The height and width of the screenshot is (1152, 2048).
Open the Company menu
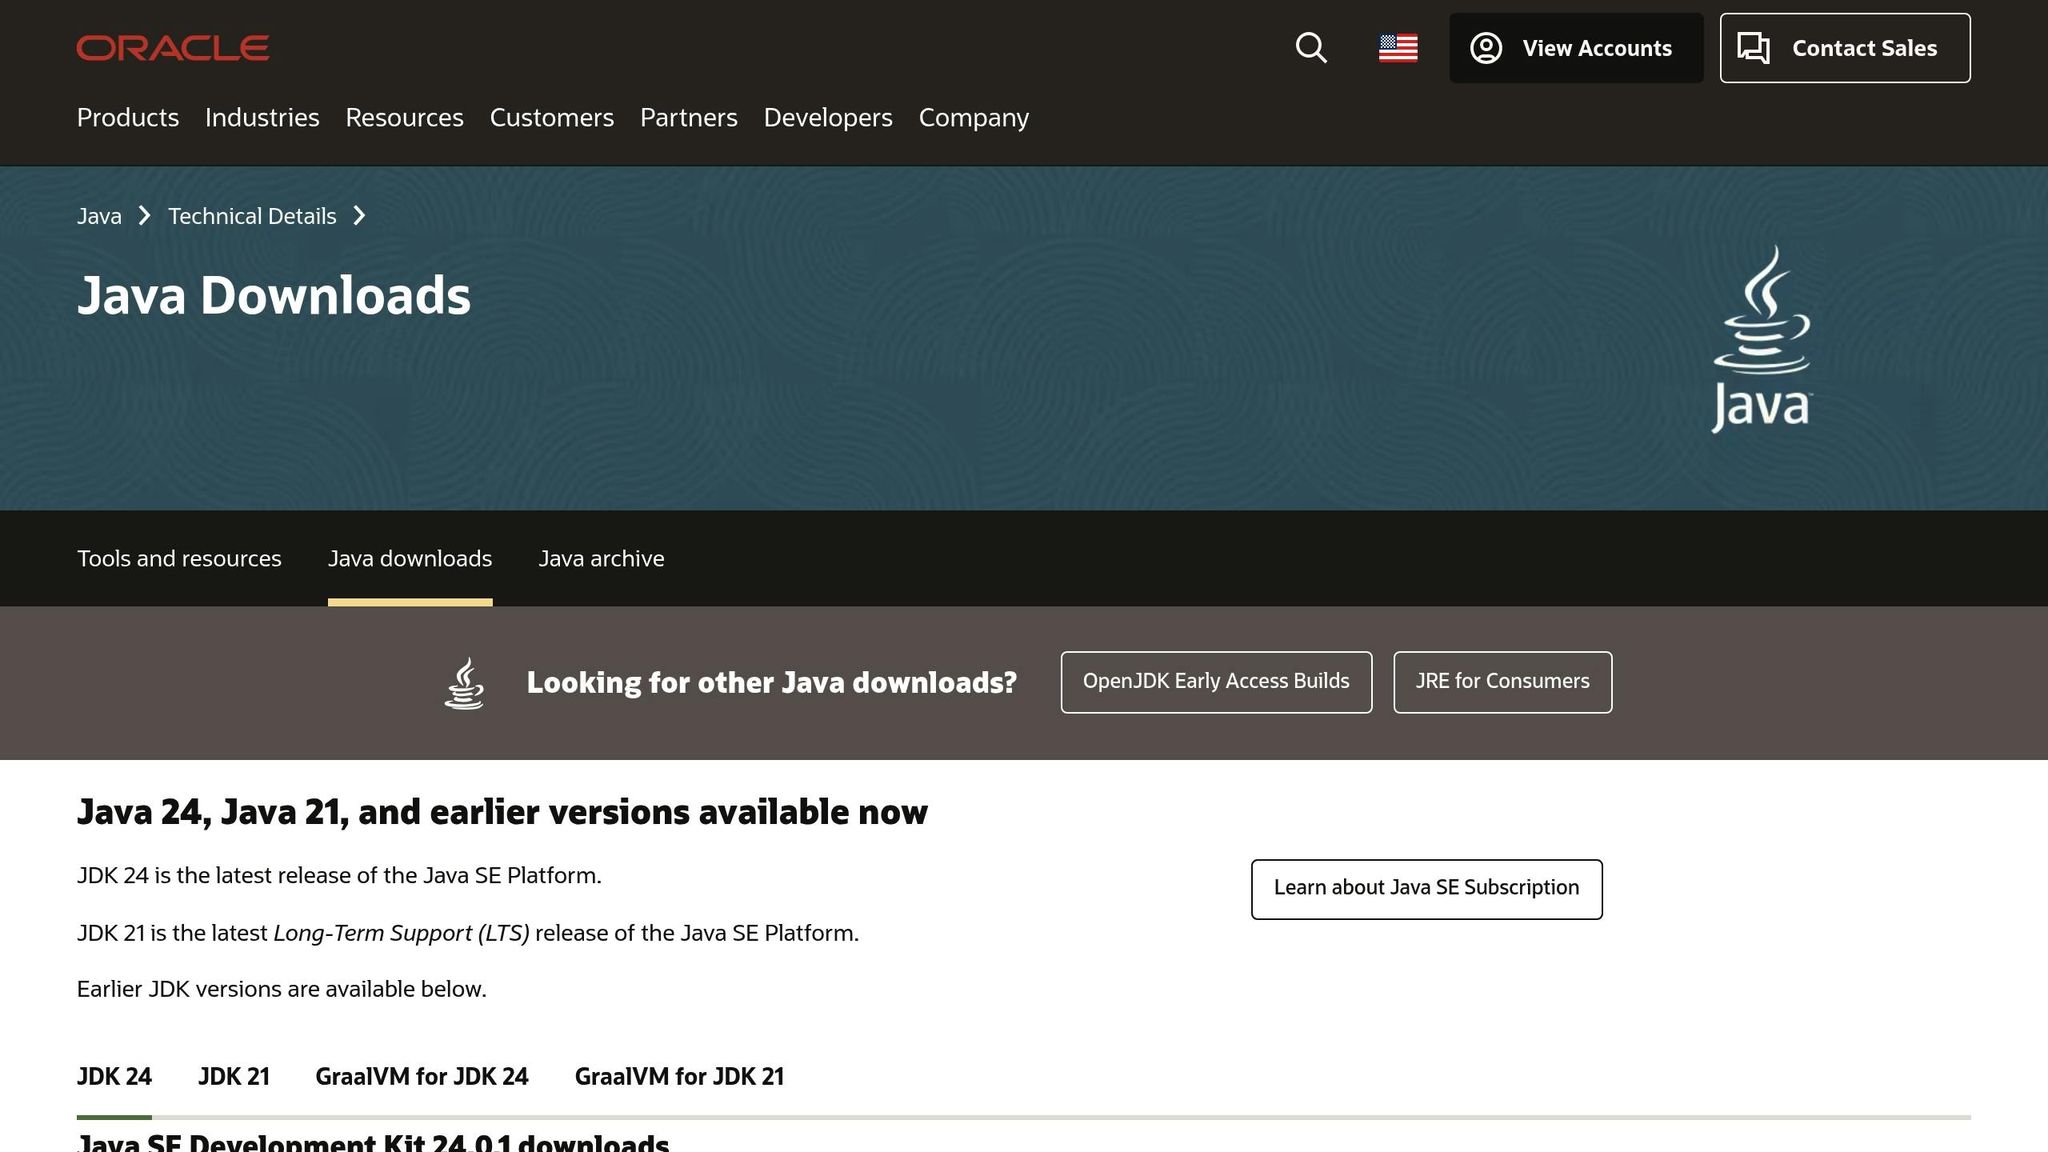[974, 118]
